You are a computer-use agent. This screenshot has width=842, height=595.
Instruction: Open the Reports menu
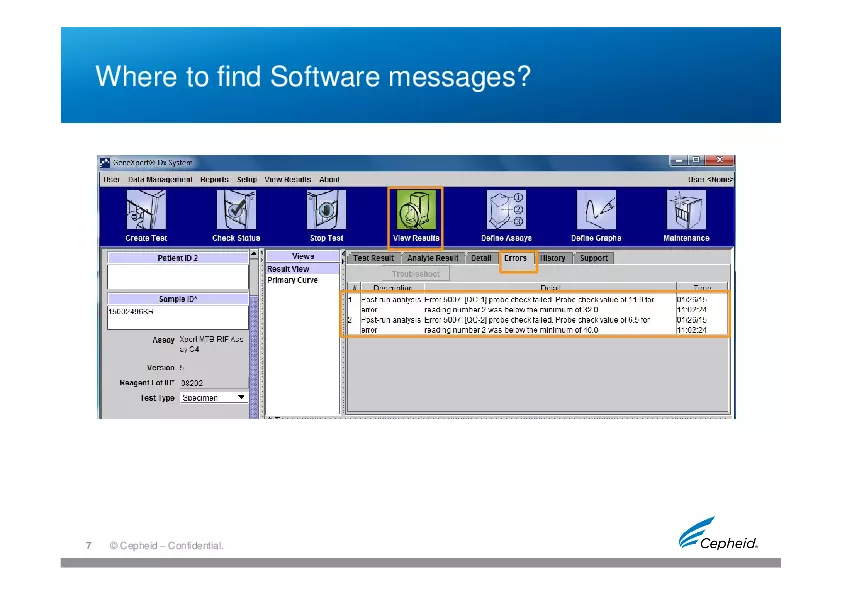click(x=214, y=179)
